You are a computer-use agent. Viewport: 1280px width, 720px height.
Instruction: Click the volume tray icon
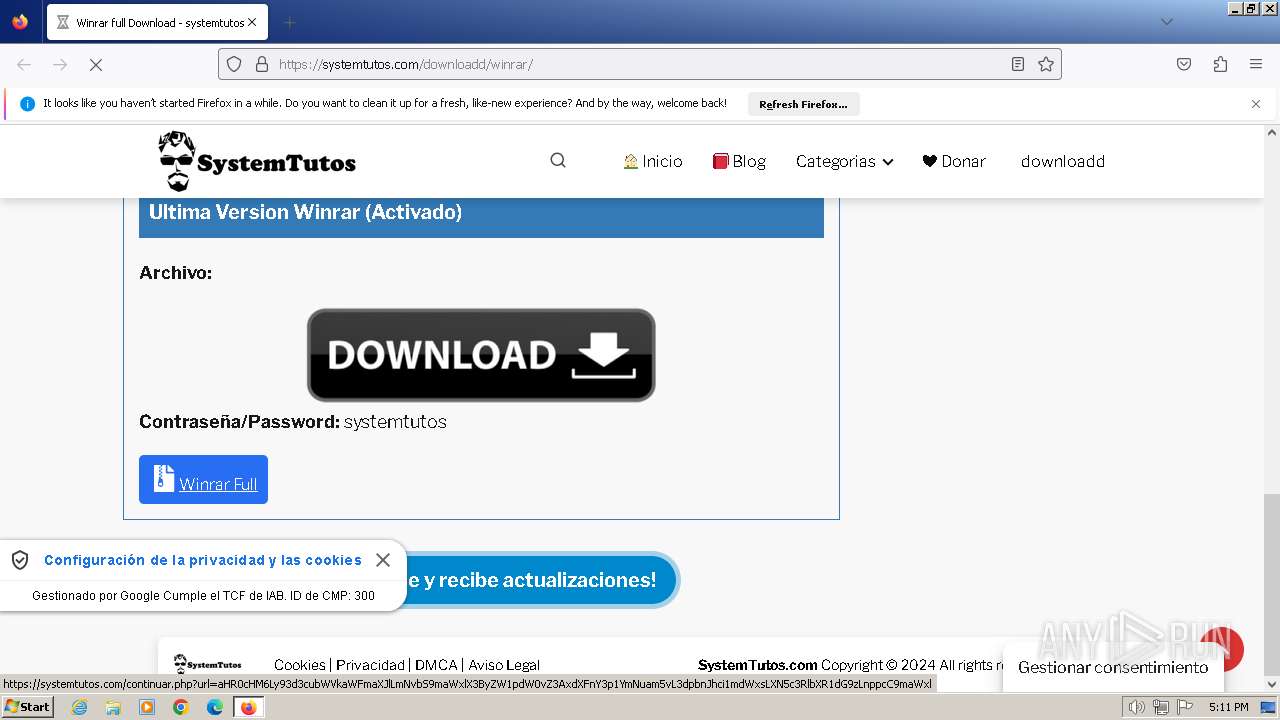pos(1137,707)
